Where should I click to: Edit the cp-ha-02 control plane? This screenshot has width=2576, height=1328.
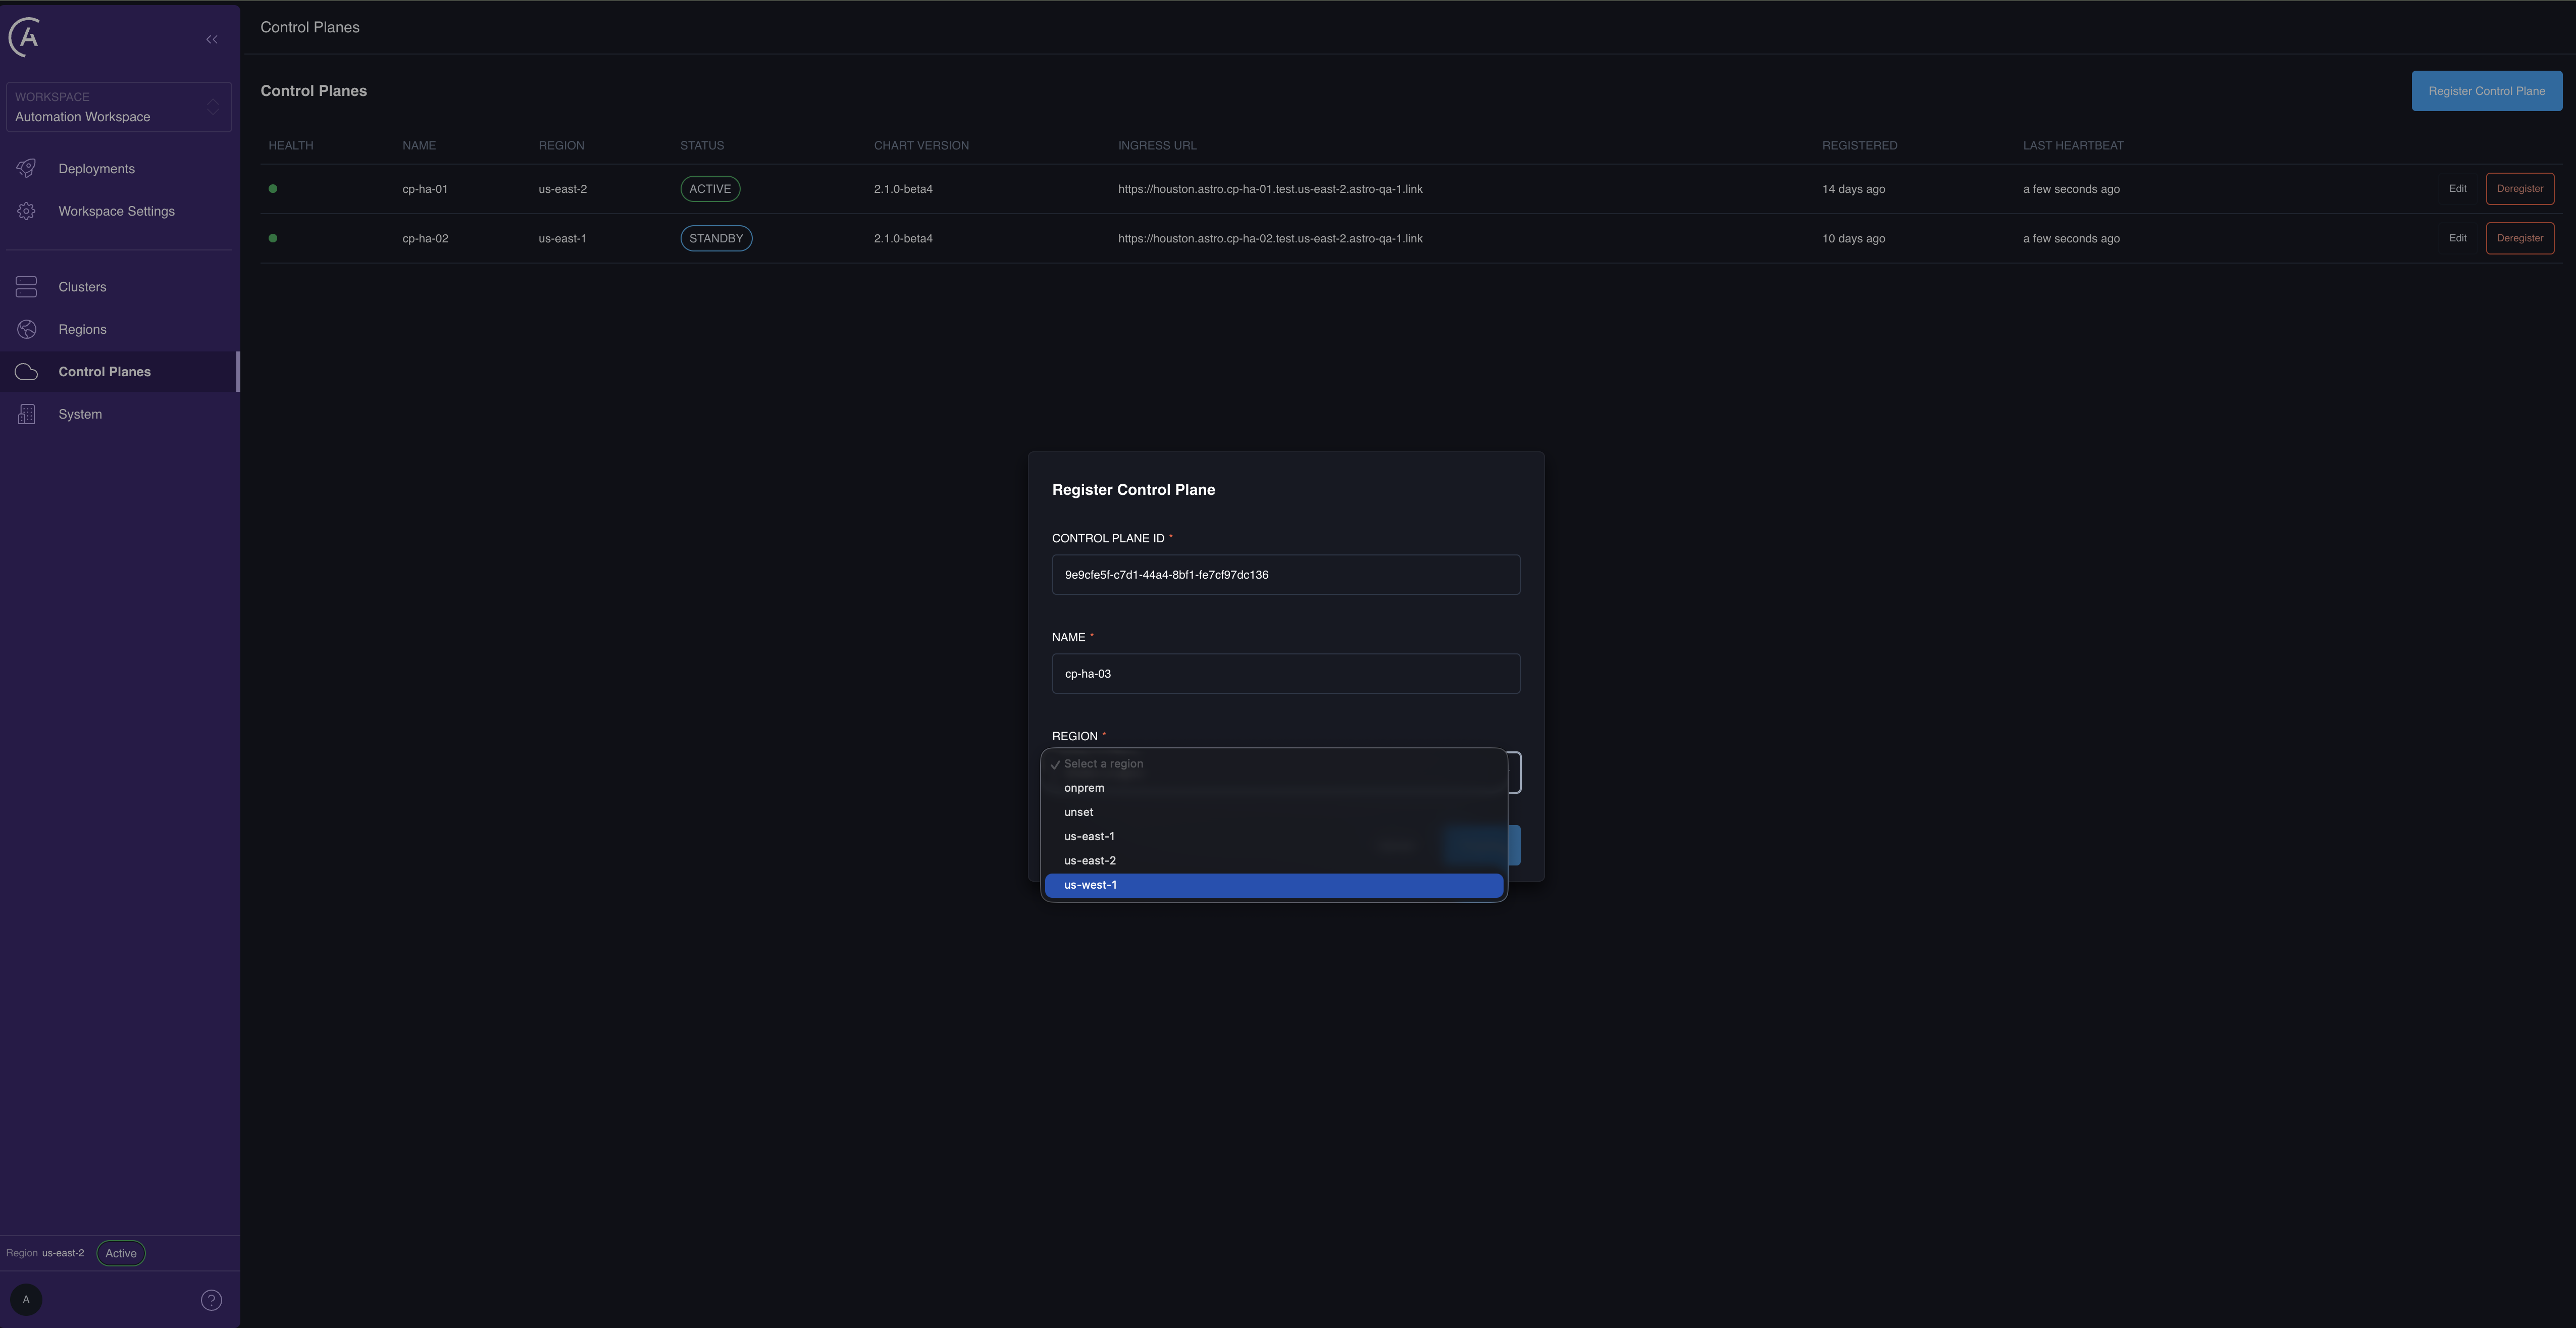click(x=2457, y=238)
